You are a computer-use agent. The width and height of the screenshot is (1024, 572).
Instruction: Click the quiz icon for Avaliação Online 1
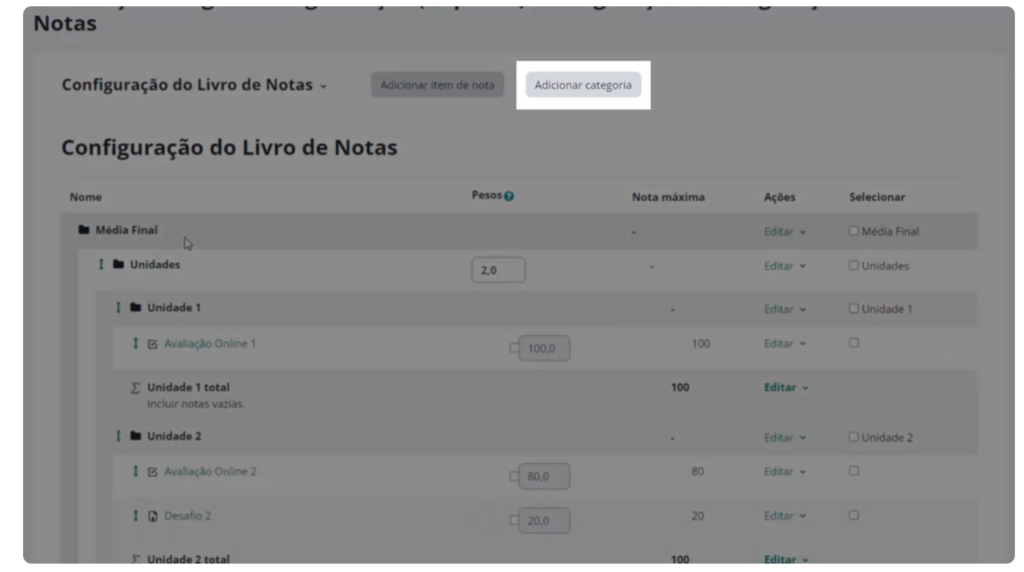[x=152, y=344]
